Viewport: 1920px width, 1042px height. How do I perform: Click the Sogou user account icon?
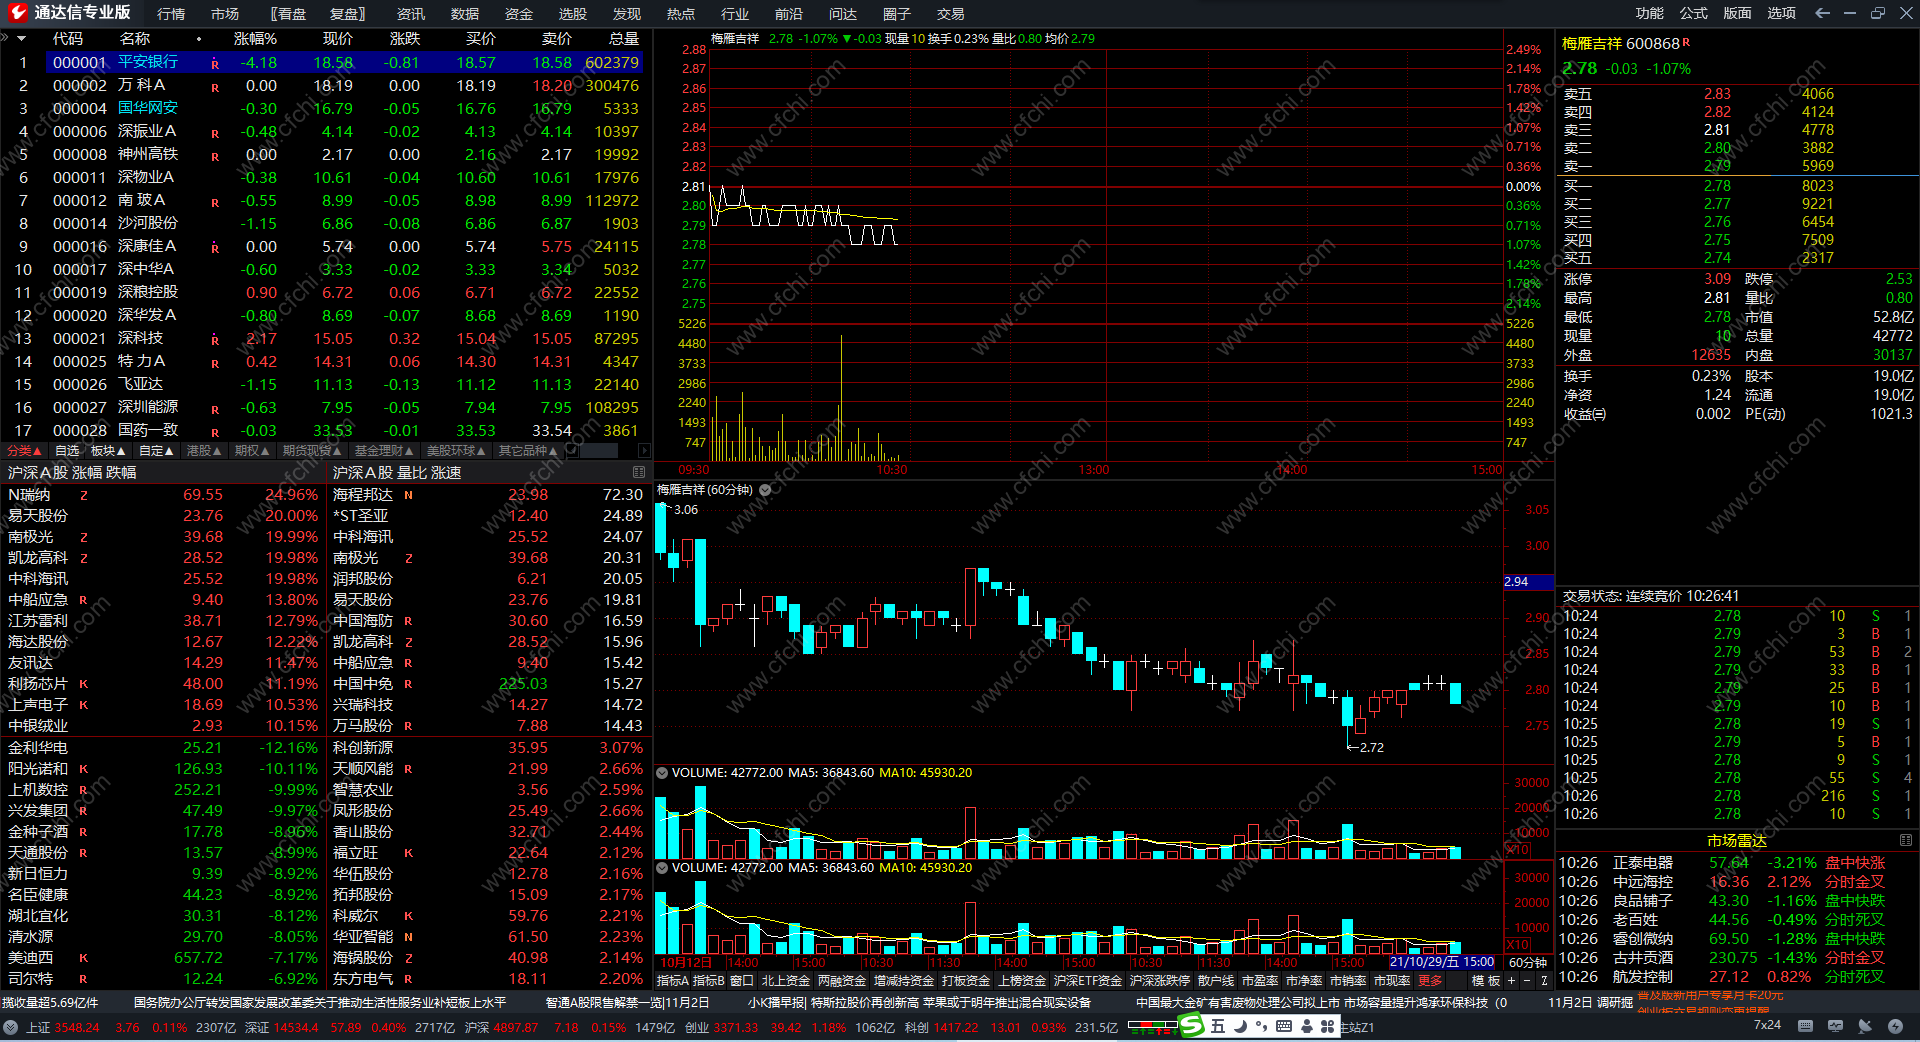[1306, 1026]
